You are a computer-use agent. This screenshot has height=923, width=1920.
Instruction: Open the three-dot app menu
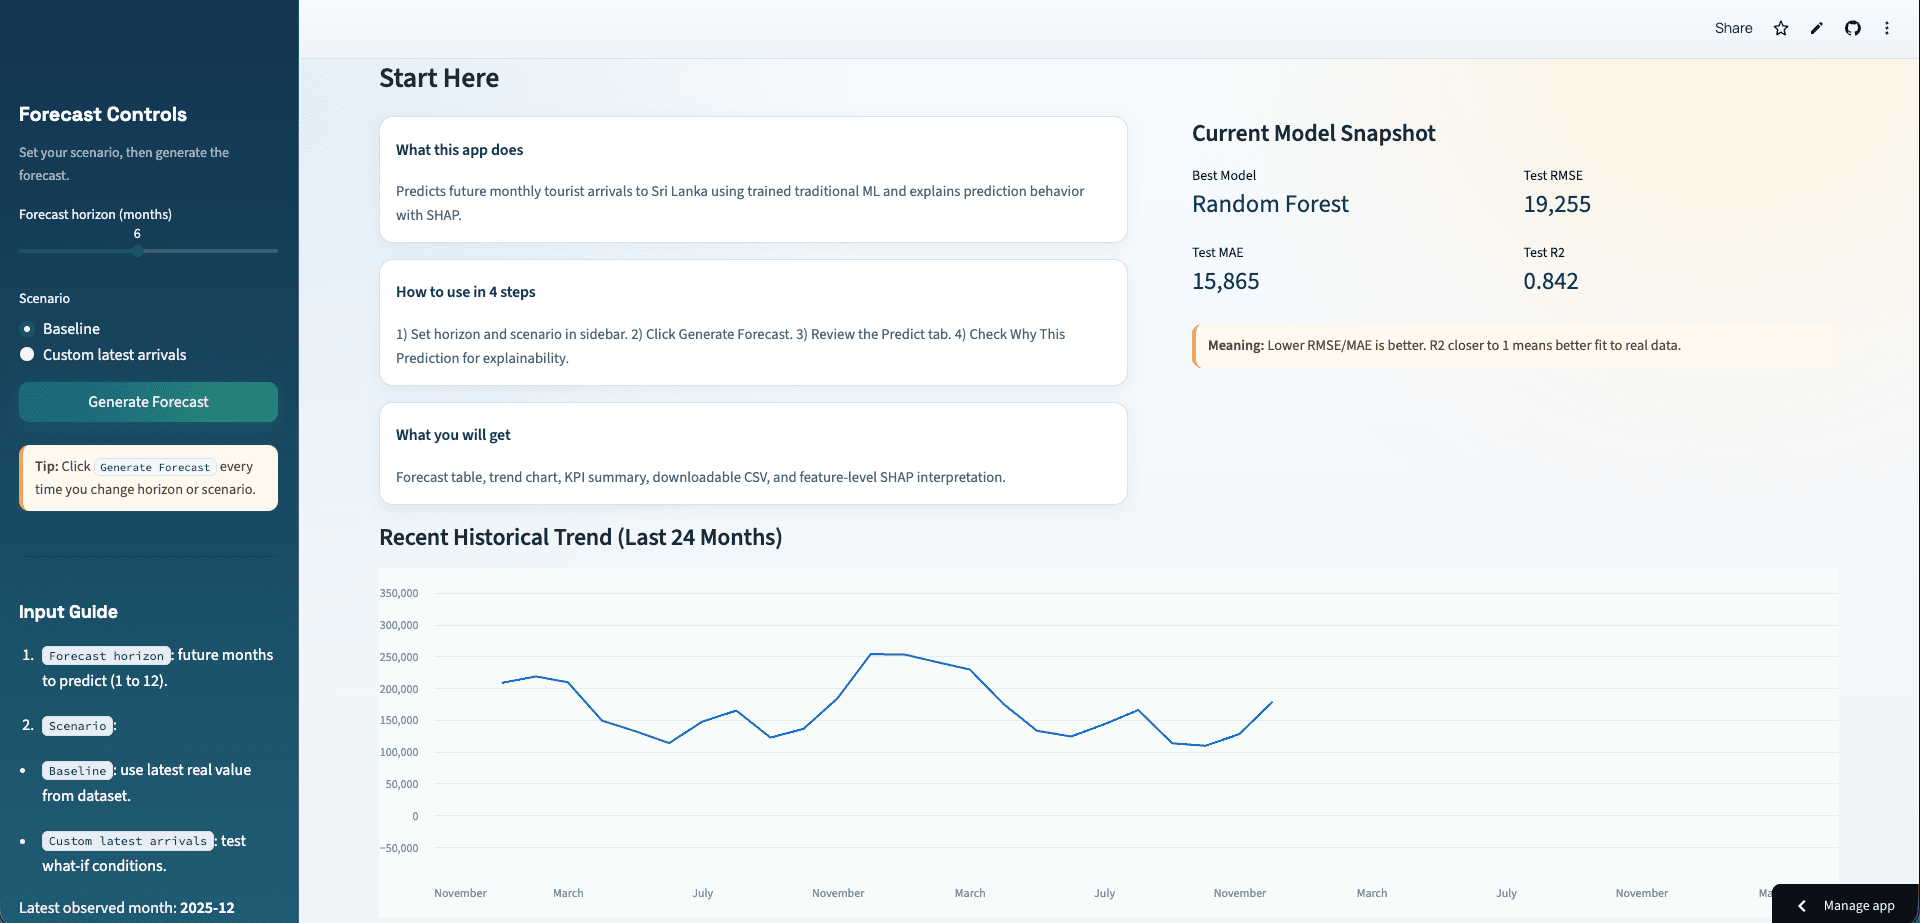(1887, 28)
